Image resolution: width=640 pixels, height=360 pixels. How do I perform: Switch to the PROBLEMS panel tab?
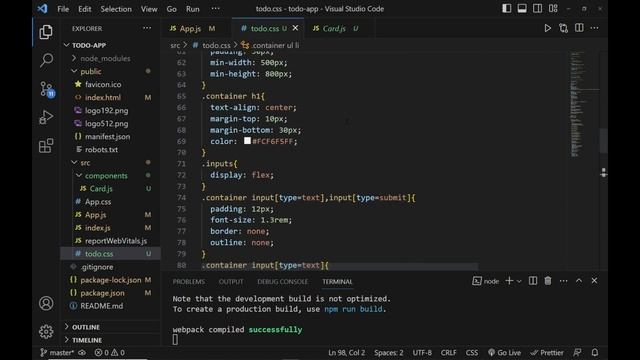189,282
